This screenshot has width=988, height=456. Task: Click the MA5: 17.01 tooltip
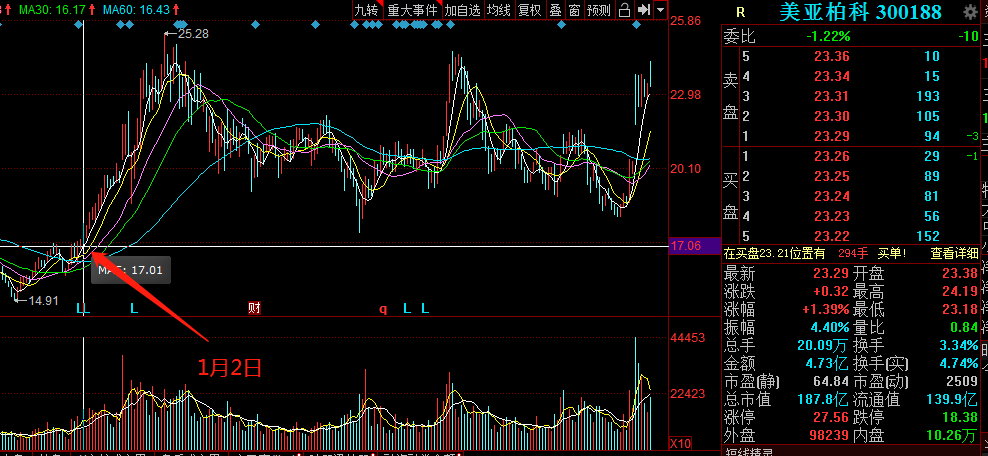[130, 270]
